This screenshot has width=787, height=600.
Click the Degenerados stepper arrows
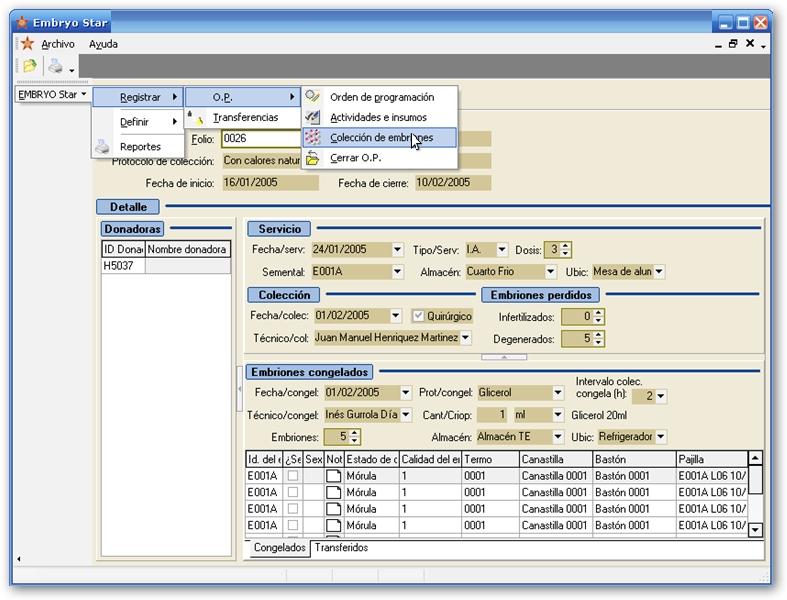click(598, 339)
